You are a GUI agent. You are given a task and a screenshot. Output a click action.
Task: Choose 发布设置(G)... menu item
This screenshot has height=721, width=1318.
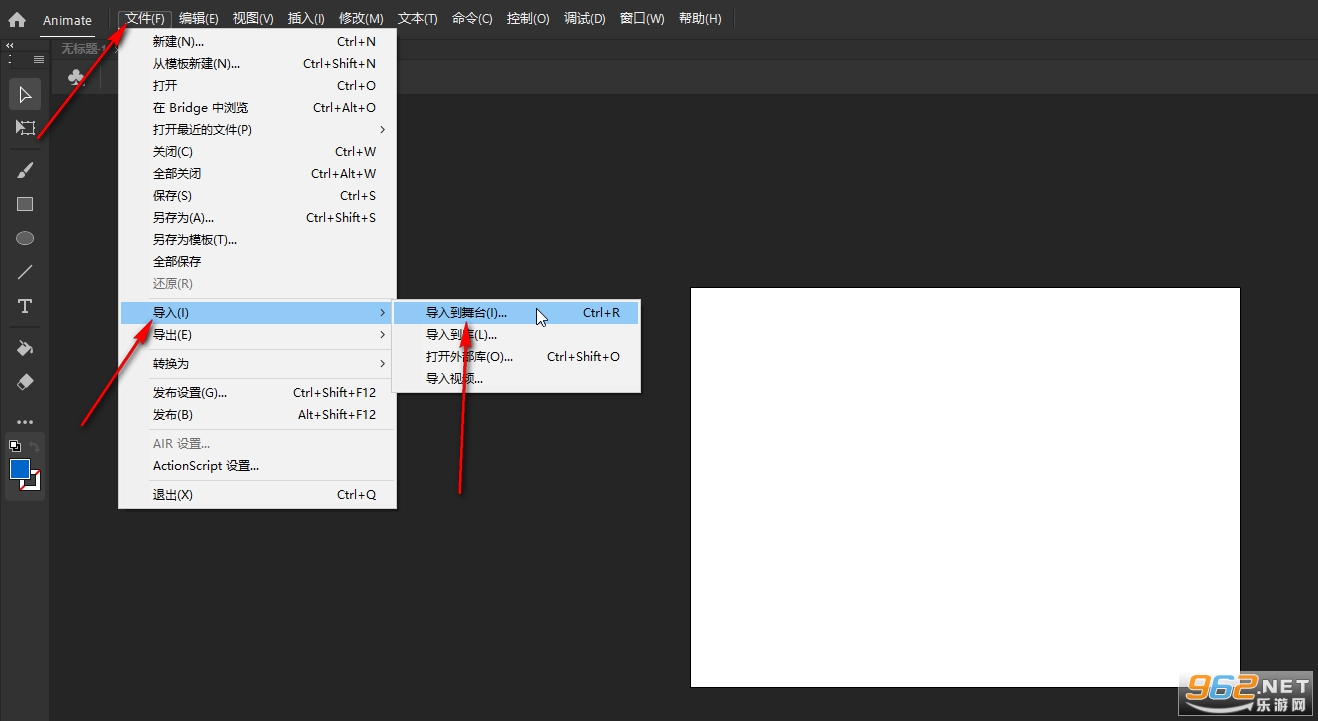coord(258,393)
